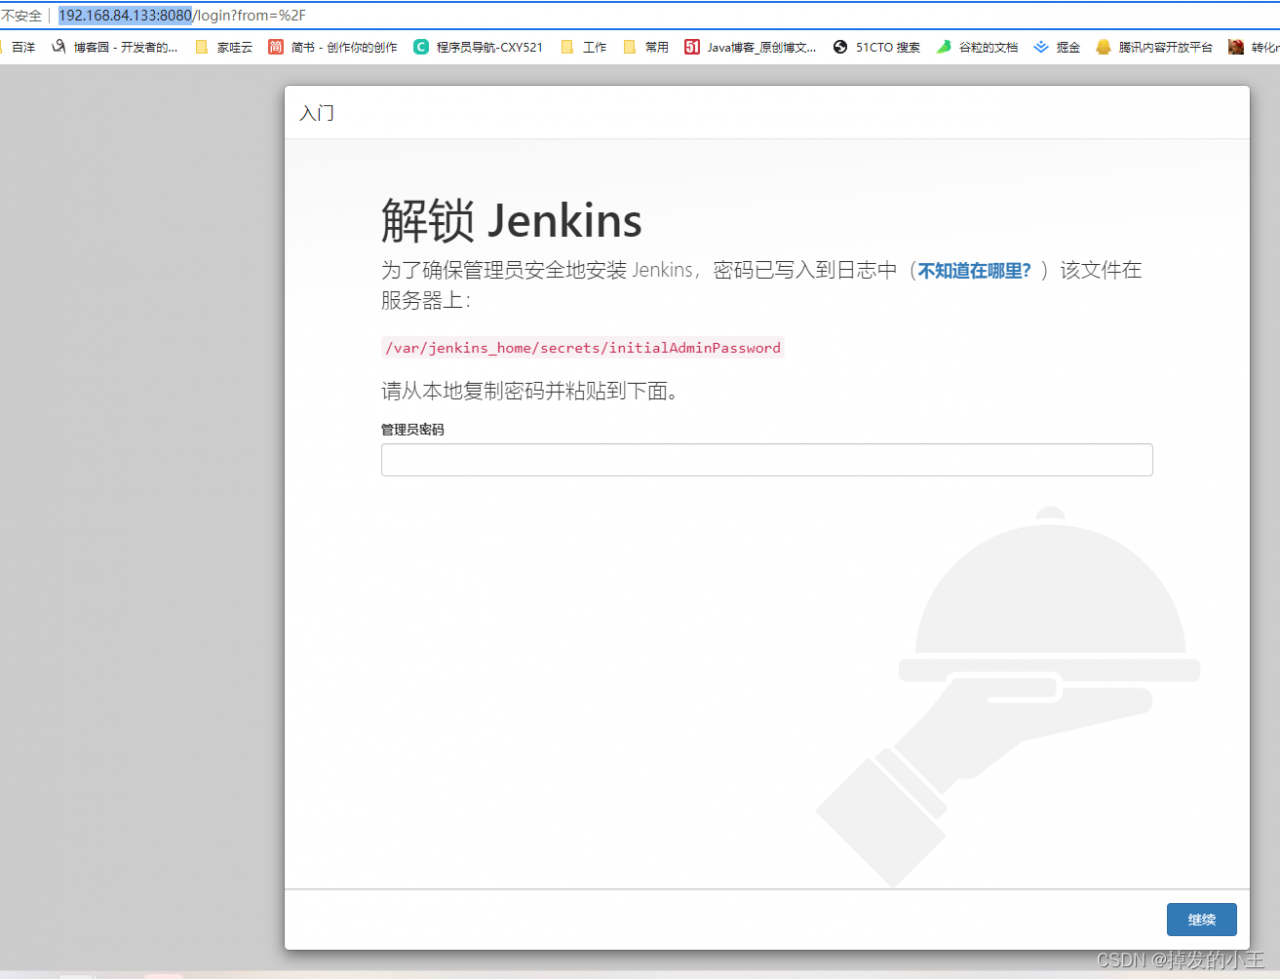Viewport: 1280px width, 979px height.
Task: Click the 继续 button
Action: pos(1201,919)
